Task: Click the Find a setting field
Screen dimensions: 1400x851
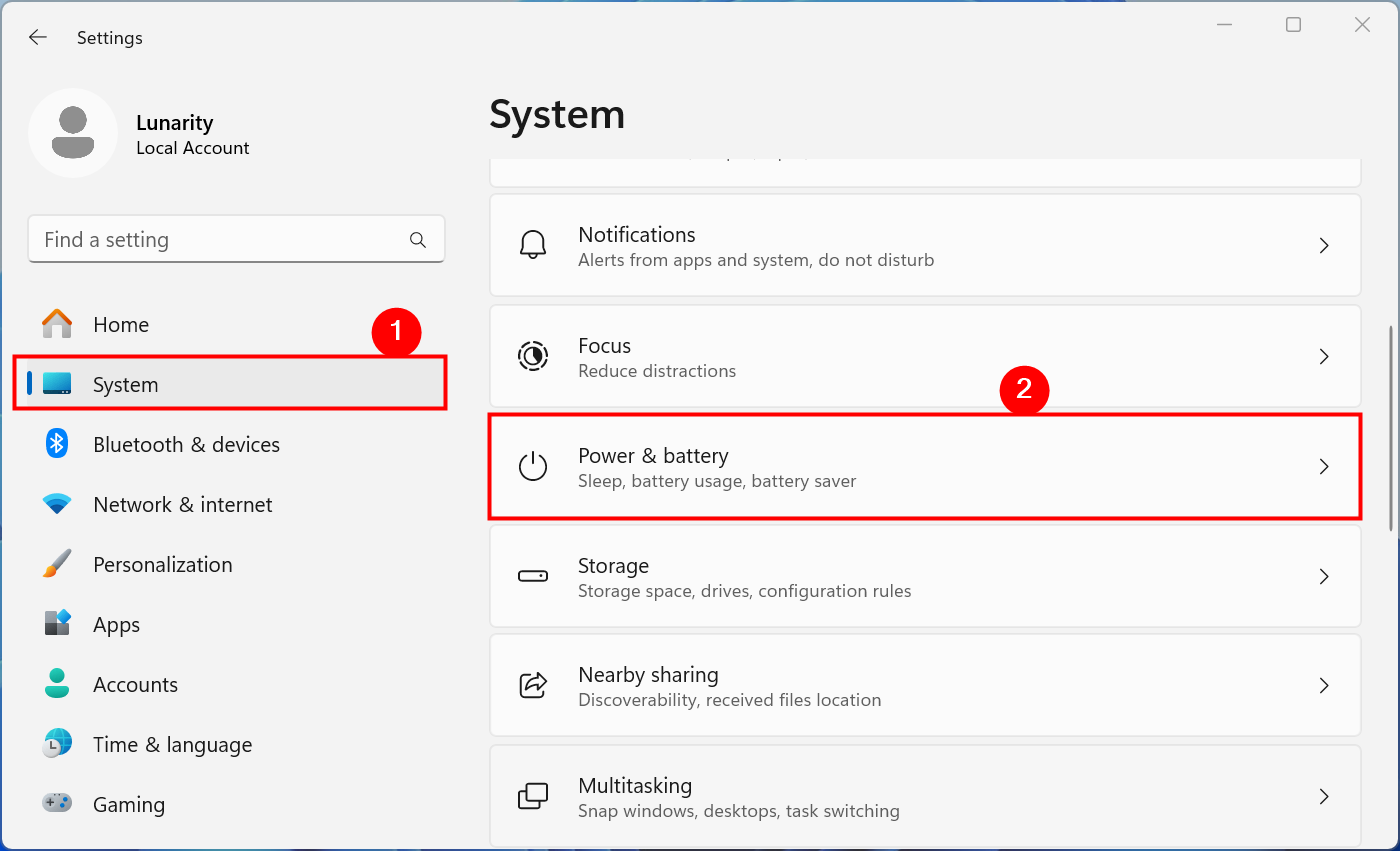Action: (x=220, y=240)
